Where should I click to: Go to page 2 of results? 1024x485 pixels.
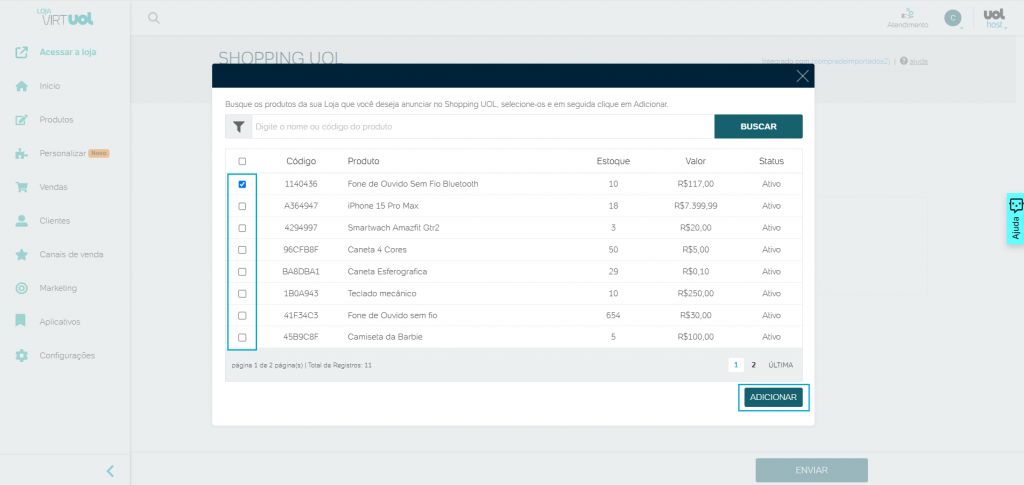click(x=753, y=365)
